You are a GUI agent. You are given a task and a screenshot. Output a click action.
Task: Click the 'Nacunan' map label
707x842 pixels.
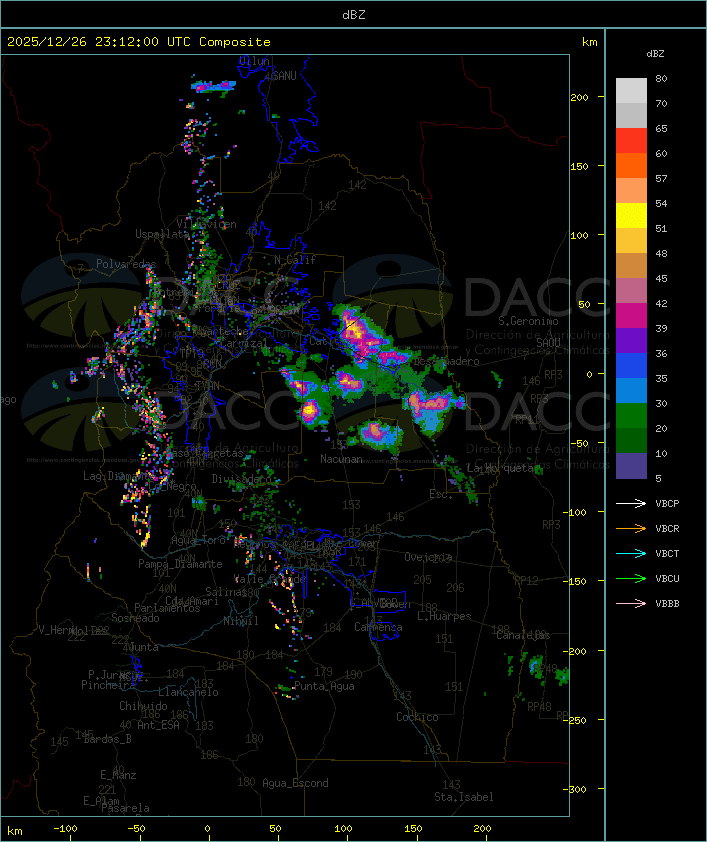click(341, 459)
